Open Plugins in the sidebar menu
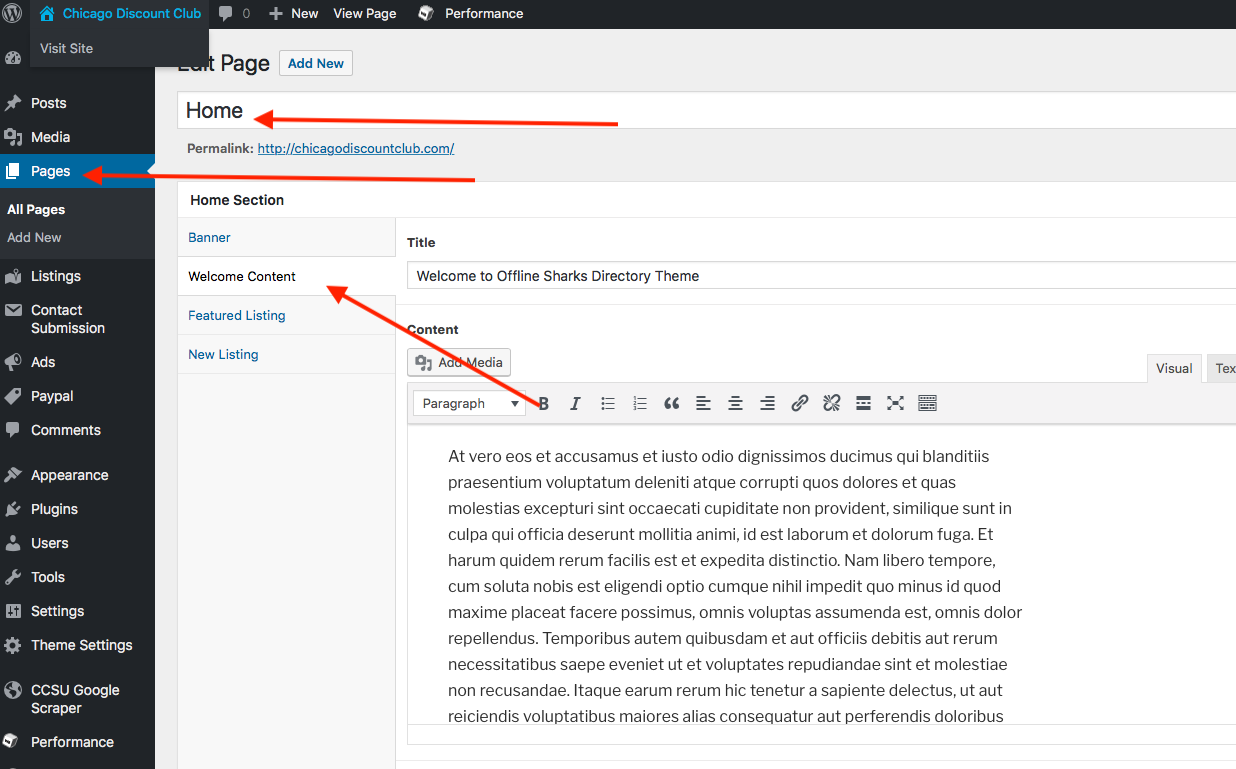This screenshot has height=769, width=1236. (x=54, y=509)
